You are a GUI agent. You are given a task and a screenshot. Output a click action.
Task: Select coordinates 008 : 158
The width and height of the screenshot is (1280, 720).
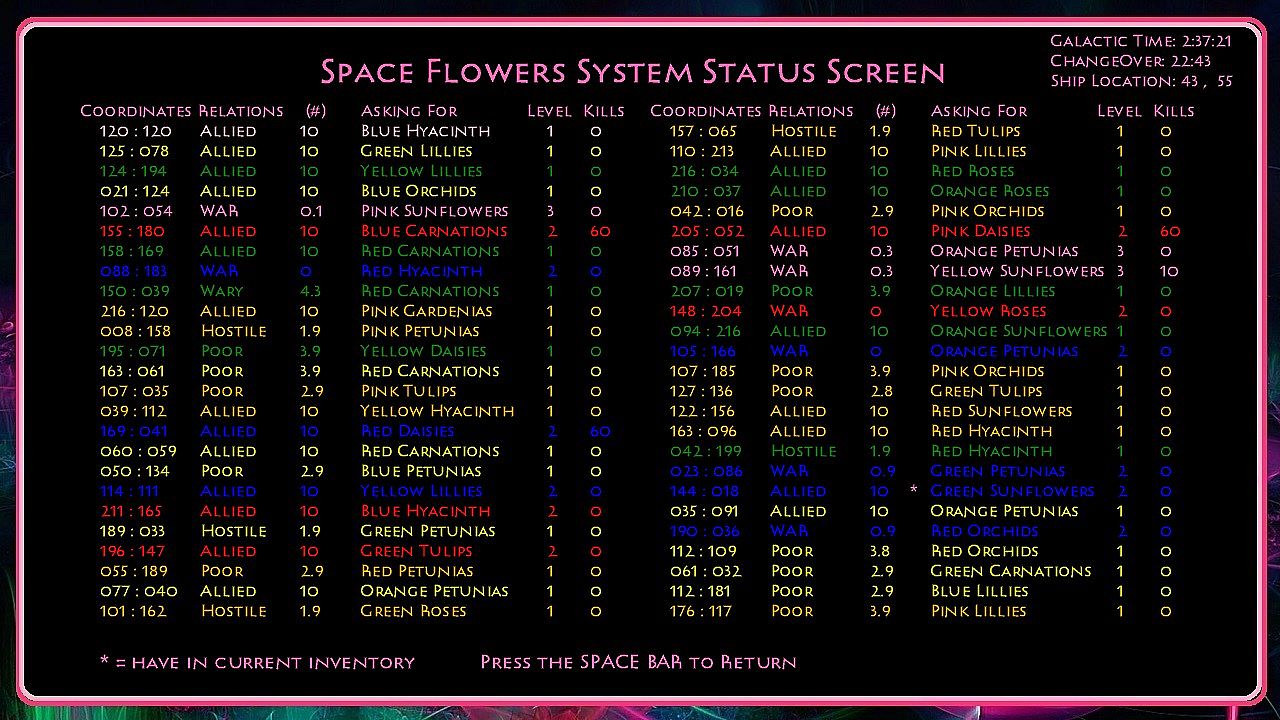pyautogui.click(x=135, y=331)
